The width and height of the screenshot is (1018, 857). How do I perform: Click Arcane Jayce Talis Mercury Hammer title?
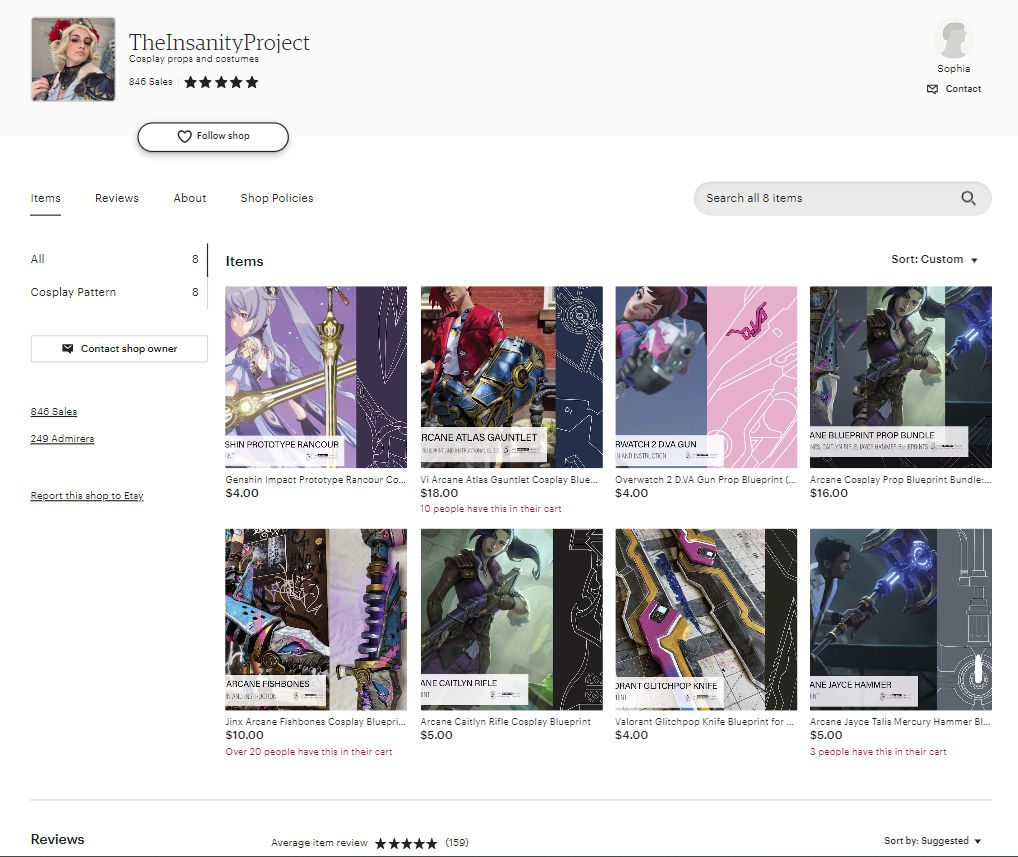[900, 722]
